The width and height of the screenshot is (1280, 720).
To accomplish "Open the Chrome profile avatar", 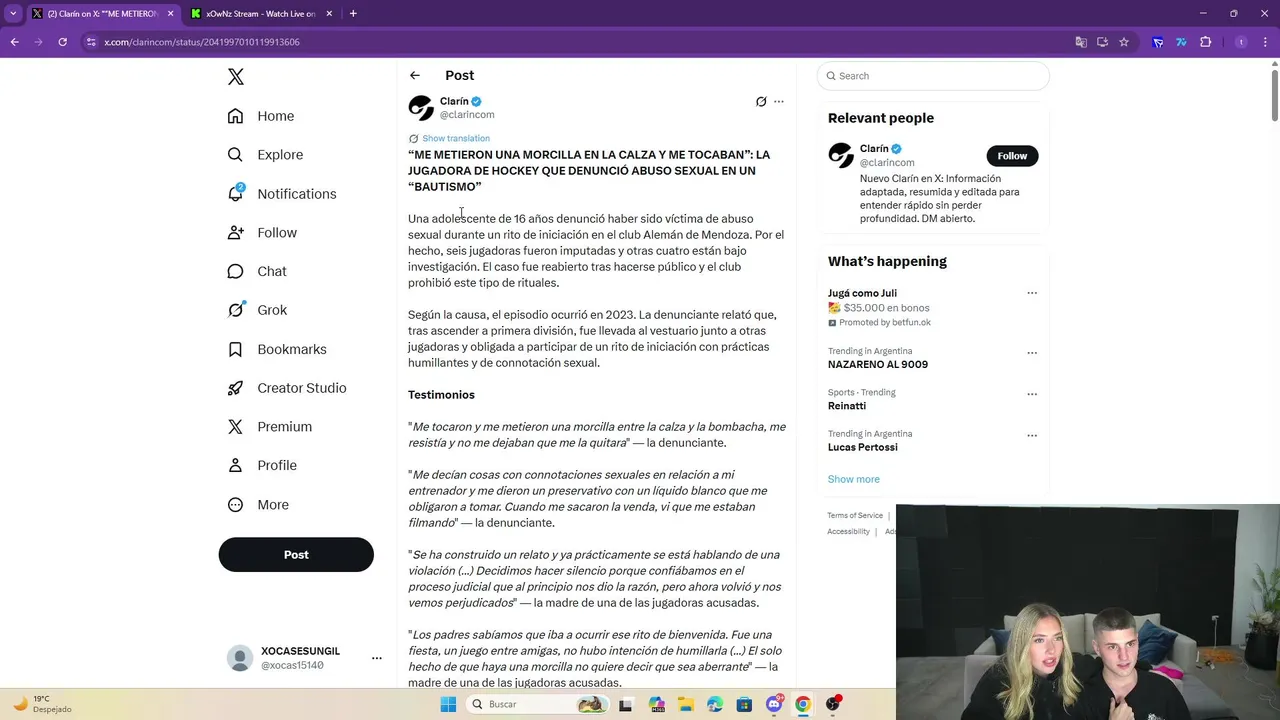I will [1242, 42].
